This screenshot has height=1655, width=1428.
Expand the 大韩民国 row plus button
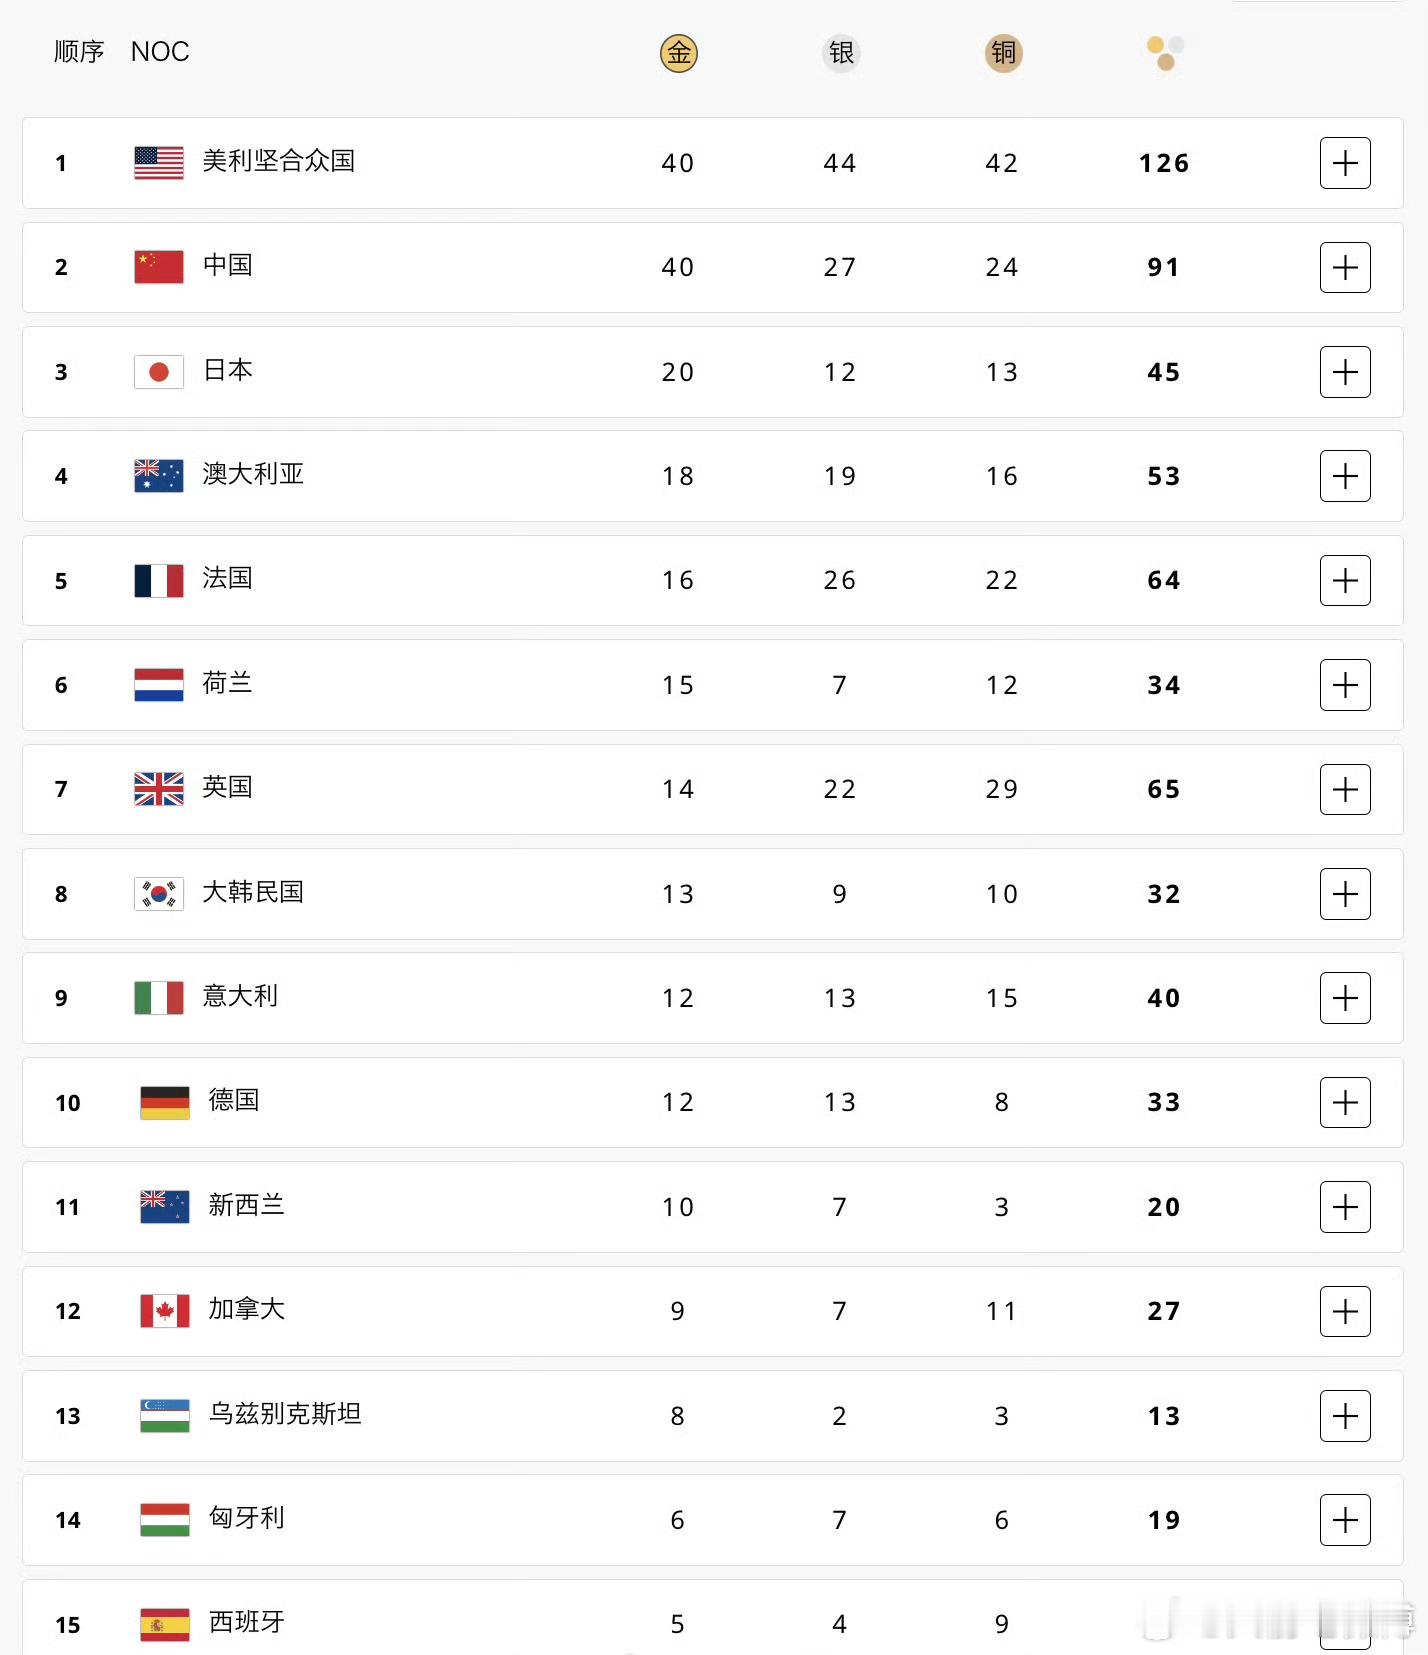(1345, 894)
